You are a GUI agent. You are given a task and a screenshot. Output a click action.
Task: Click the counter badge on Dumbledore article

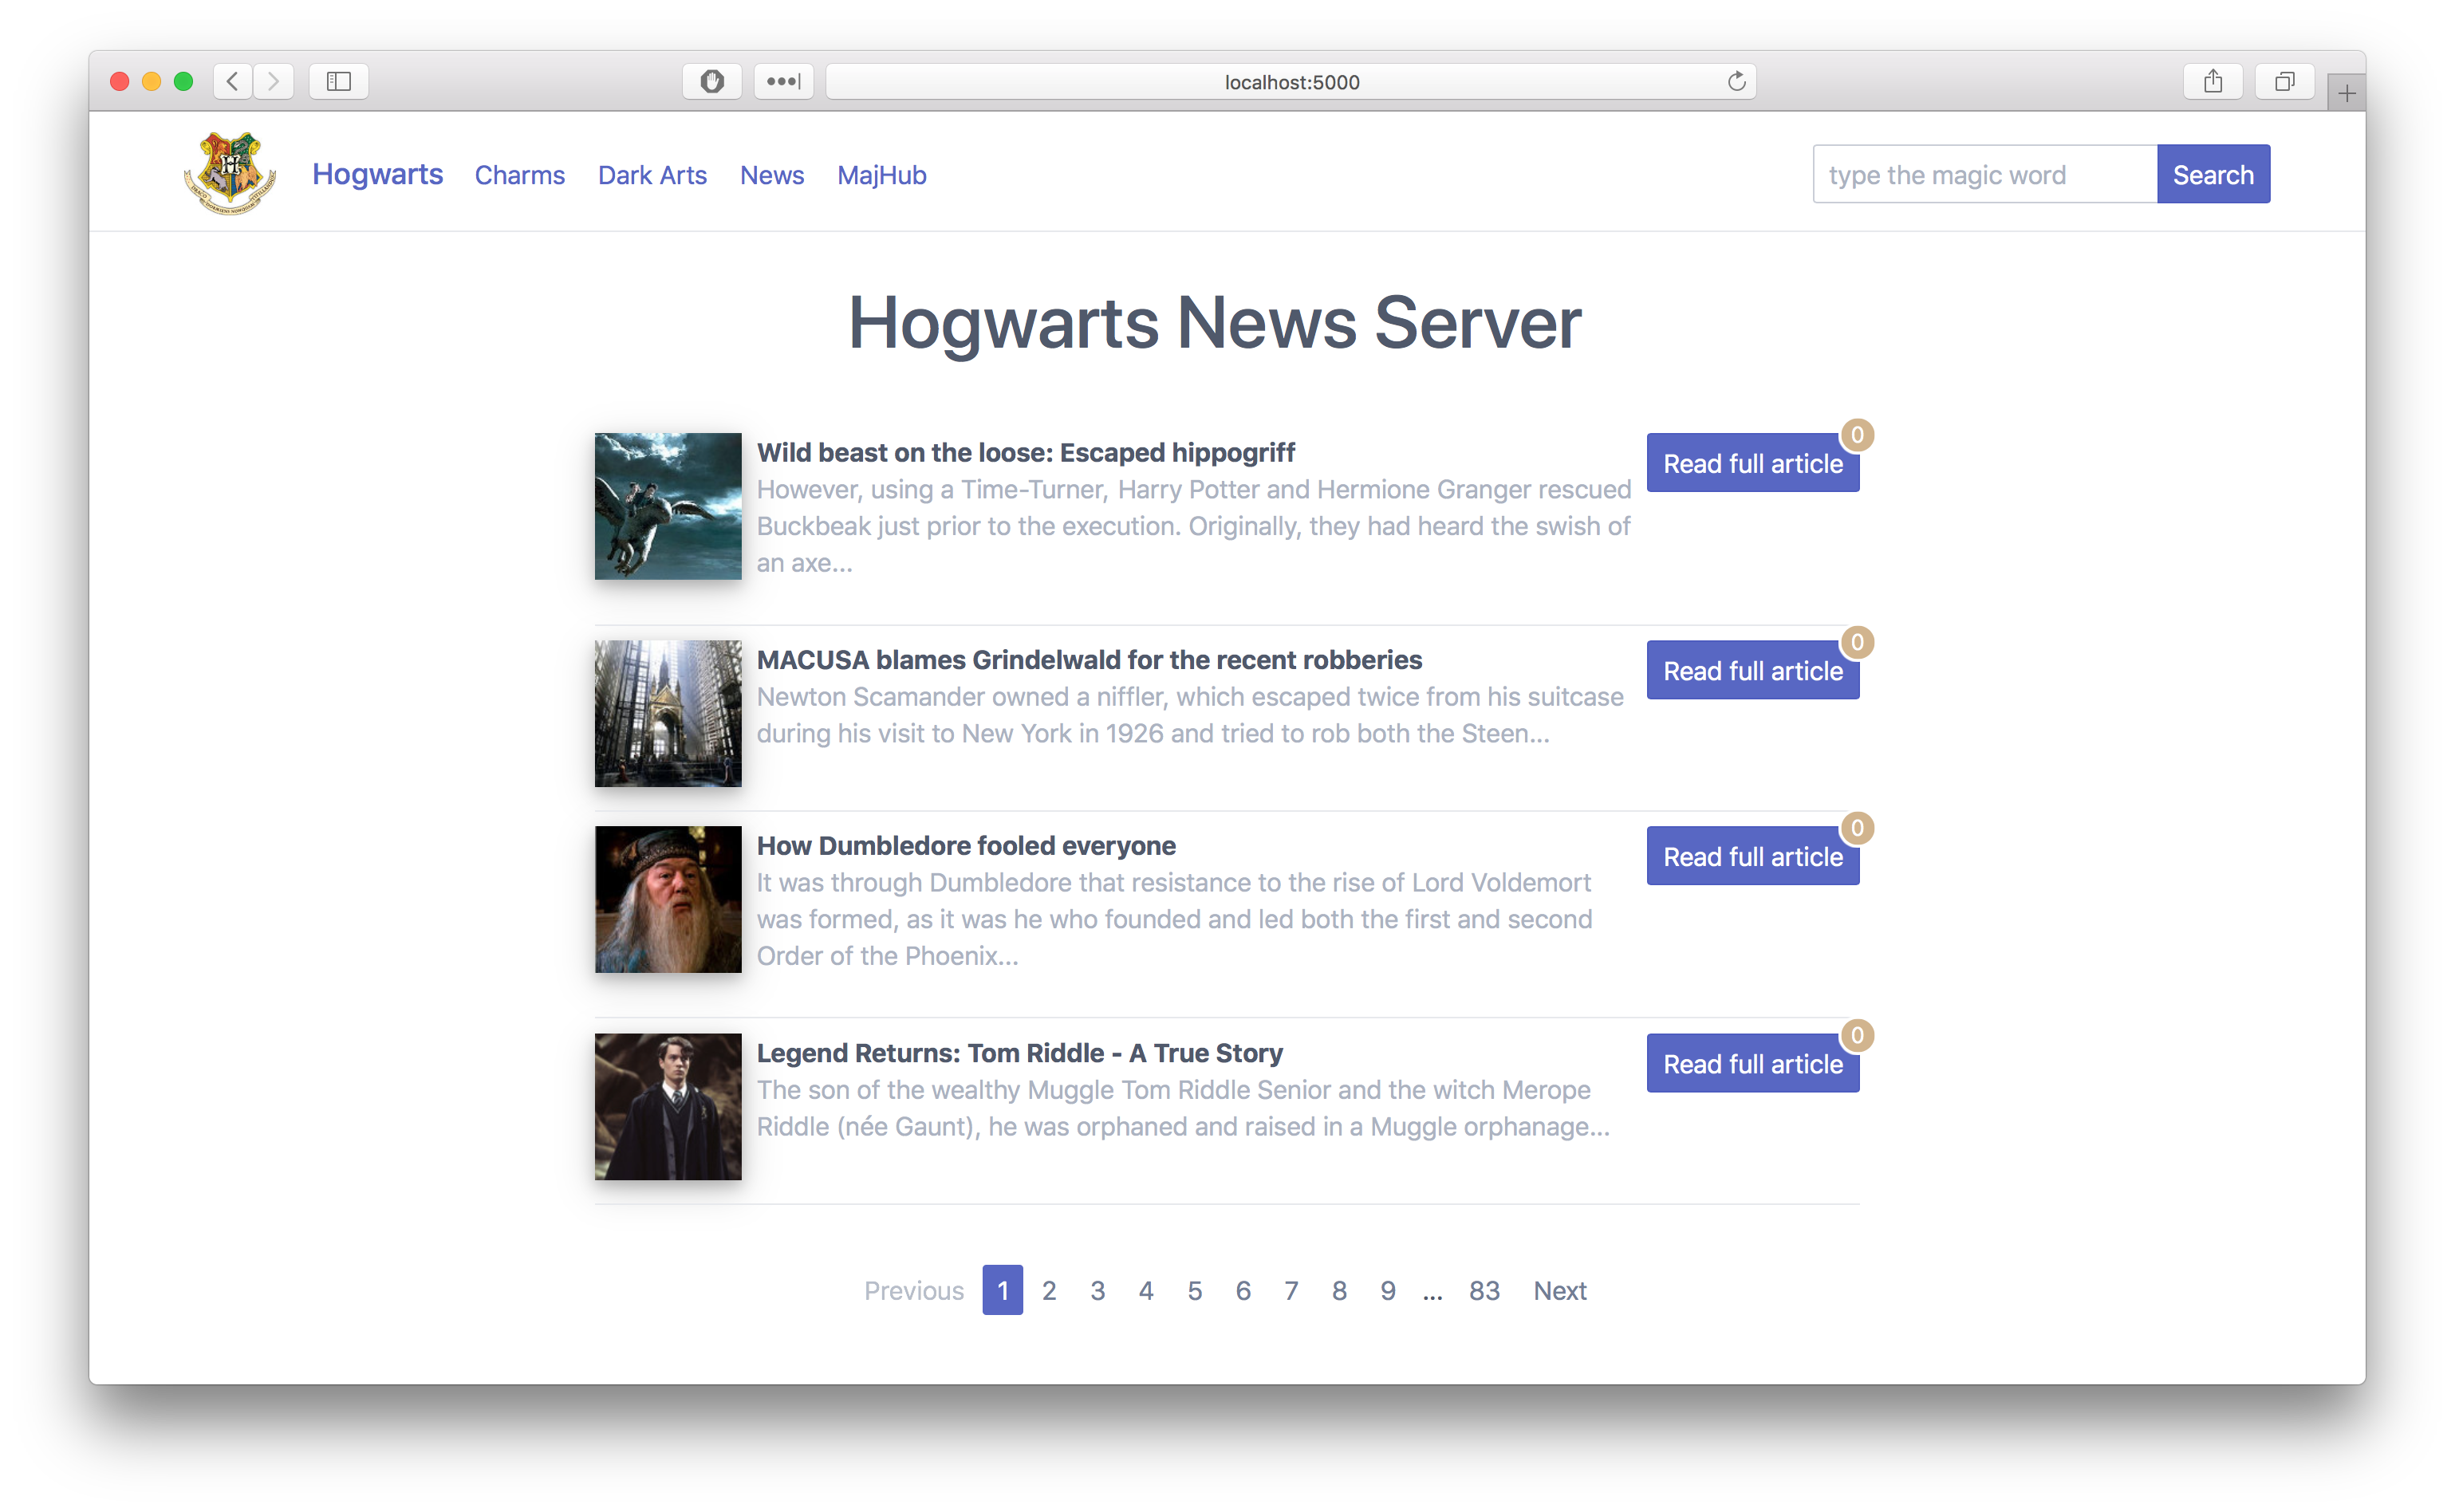point(1857,828)
